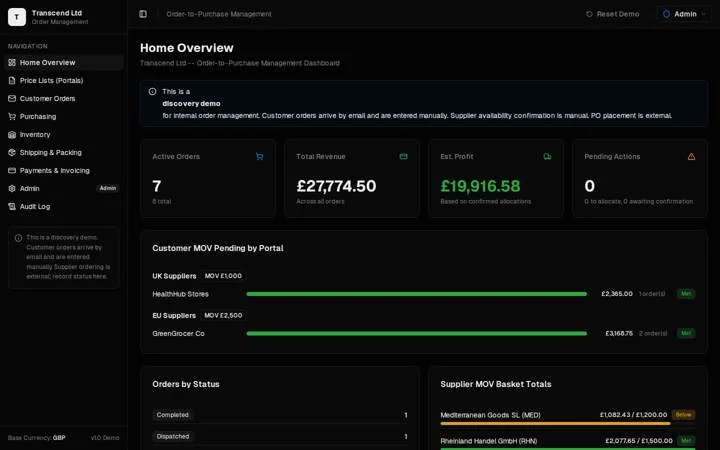Click the Completed status chip

[173, 415]
